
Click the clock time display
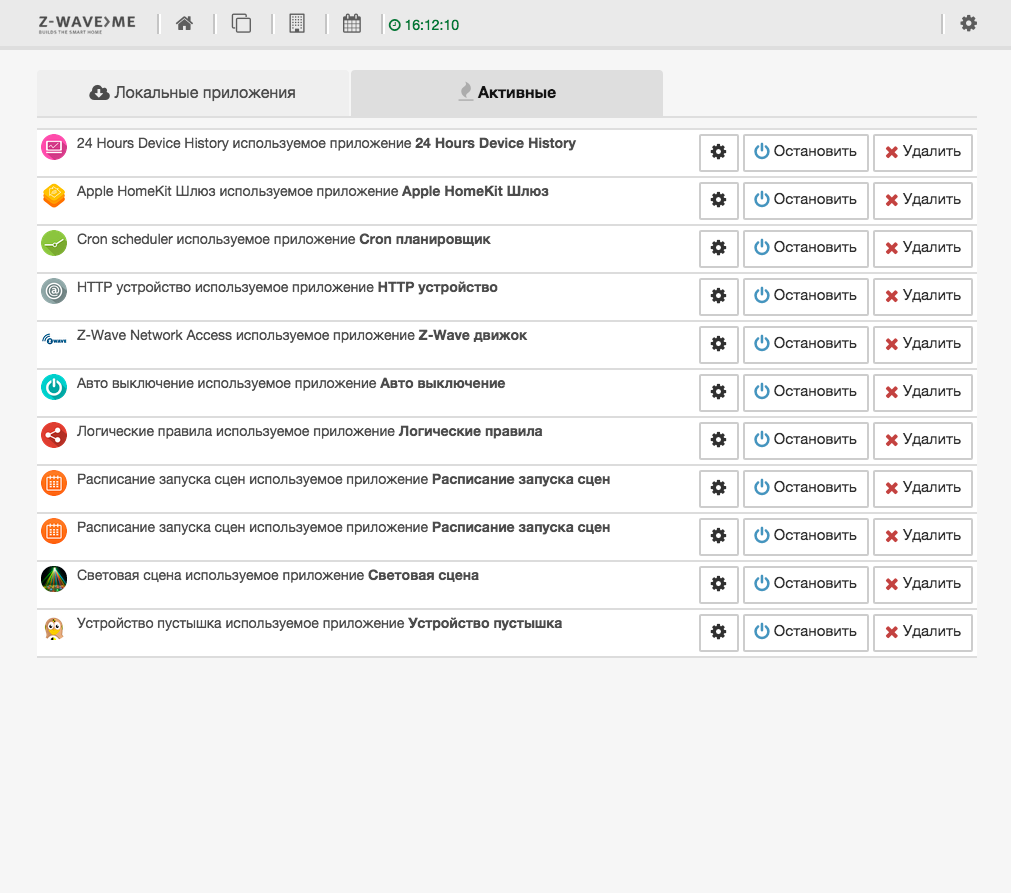point(425,25)
